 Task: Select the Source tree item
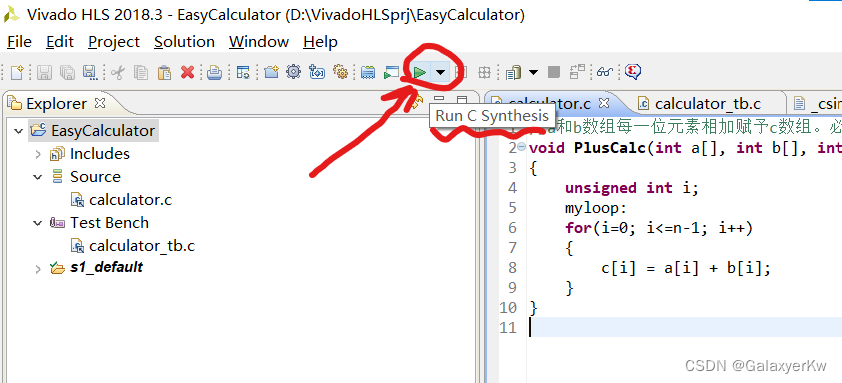[95, 177]
